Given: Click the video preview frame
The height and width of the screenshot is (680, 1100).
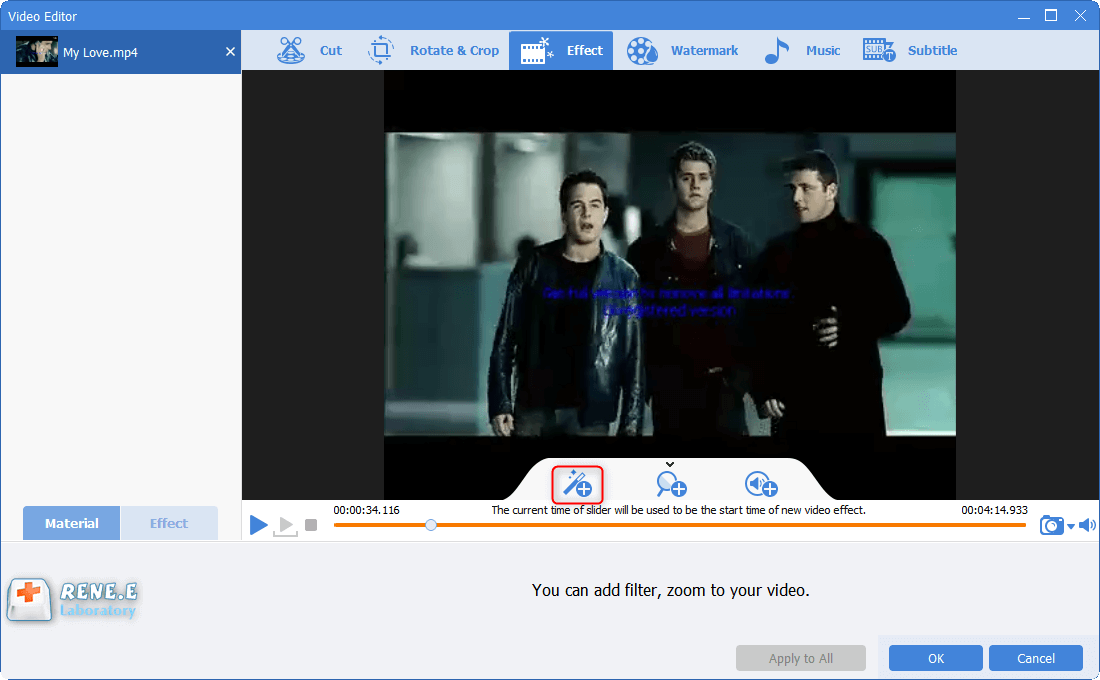Looking at the screenshot, I should point(670,284).
